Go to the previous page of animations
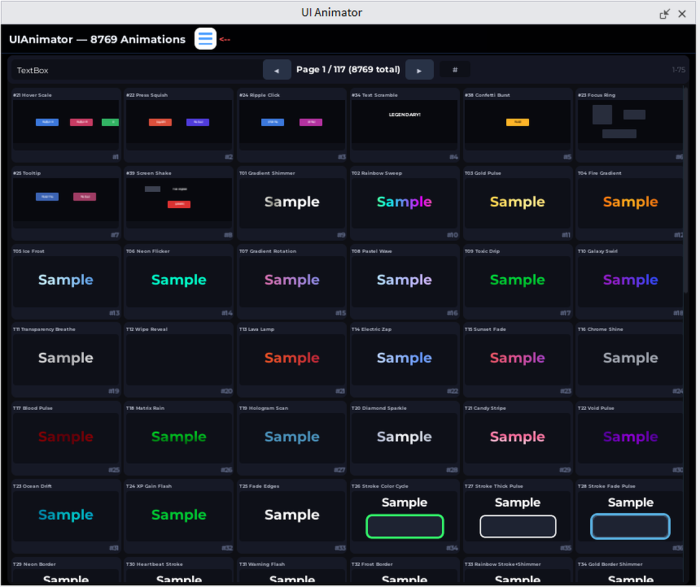700x587 pixels. [277, 70]
